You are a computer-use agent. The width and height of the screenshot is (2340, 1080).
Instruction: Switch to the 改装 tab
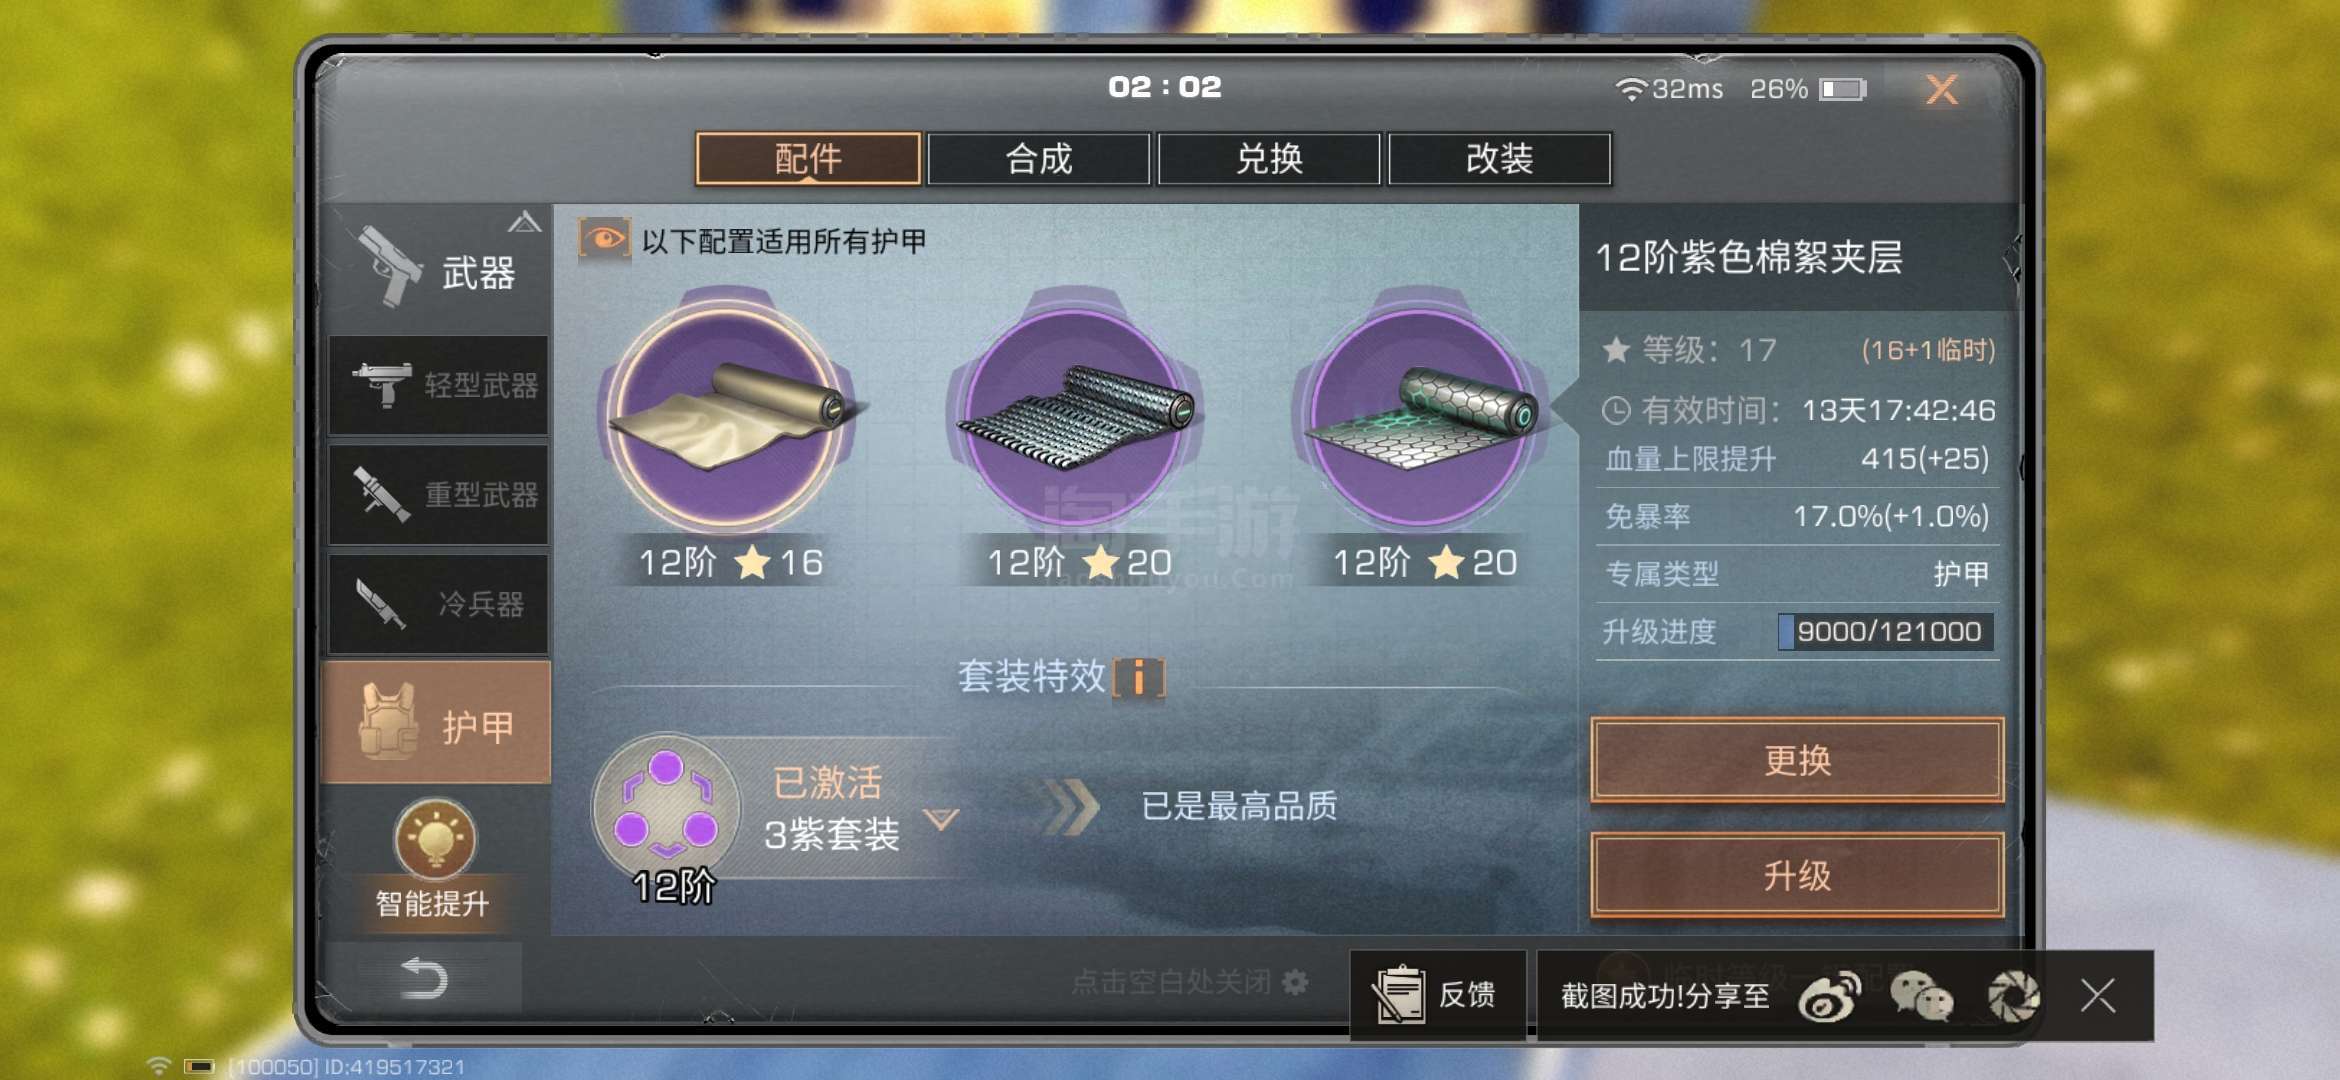click(1500, 159)
